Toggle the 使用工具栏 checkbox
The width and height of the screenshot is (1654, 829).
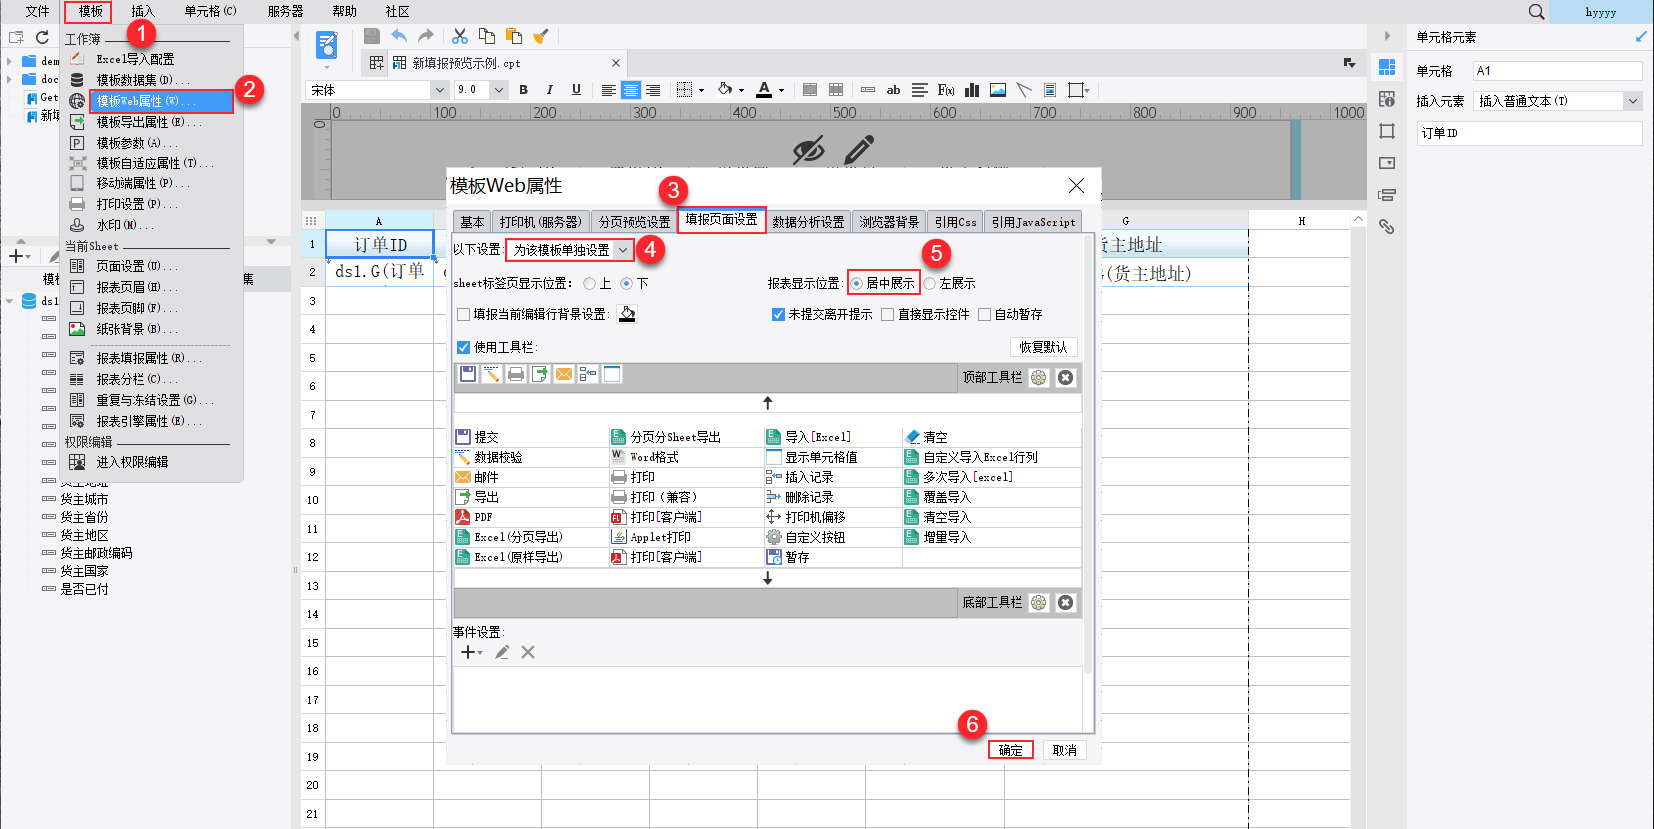(463, 347)
